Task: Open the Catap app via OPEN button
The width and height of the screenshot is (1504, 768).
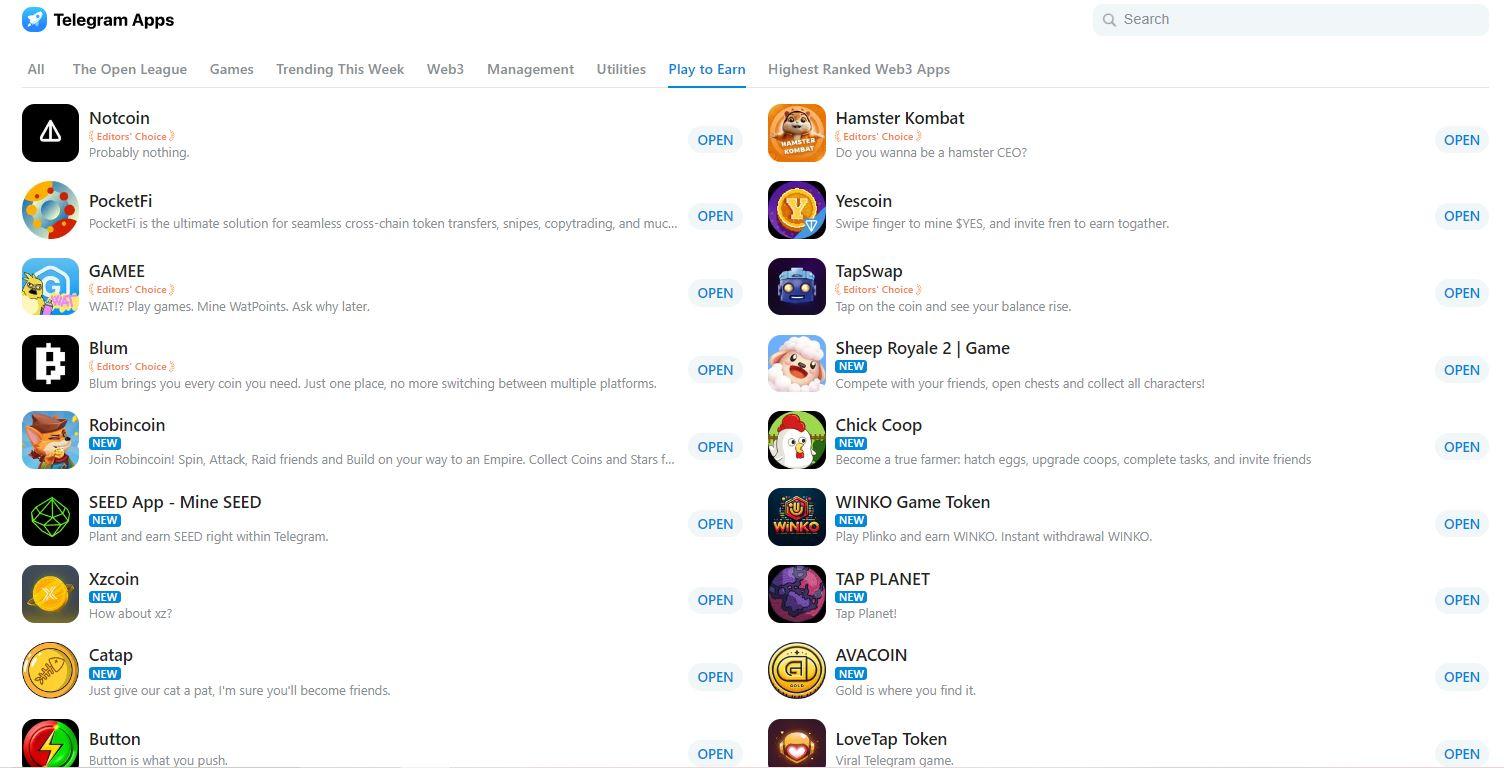Action: [715, 677]
